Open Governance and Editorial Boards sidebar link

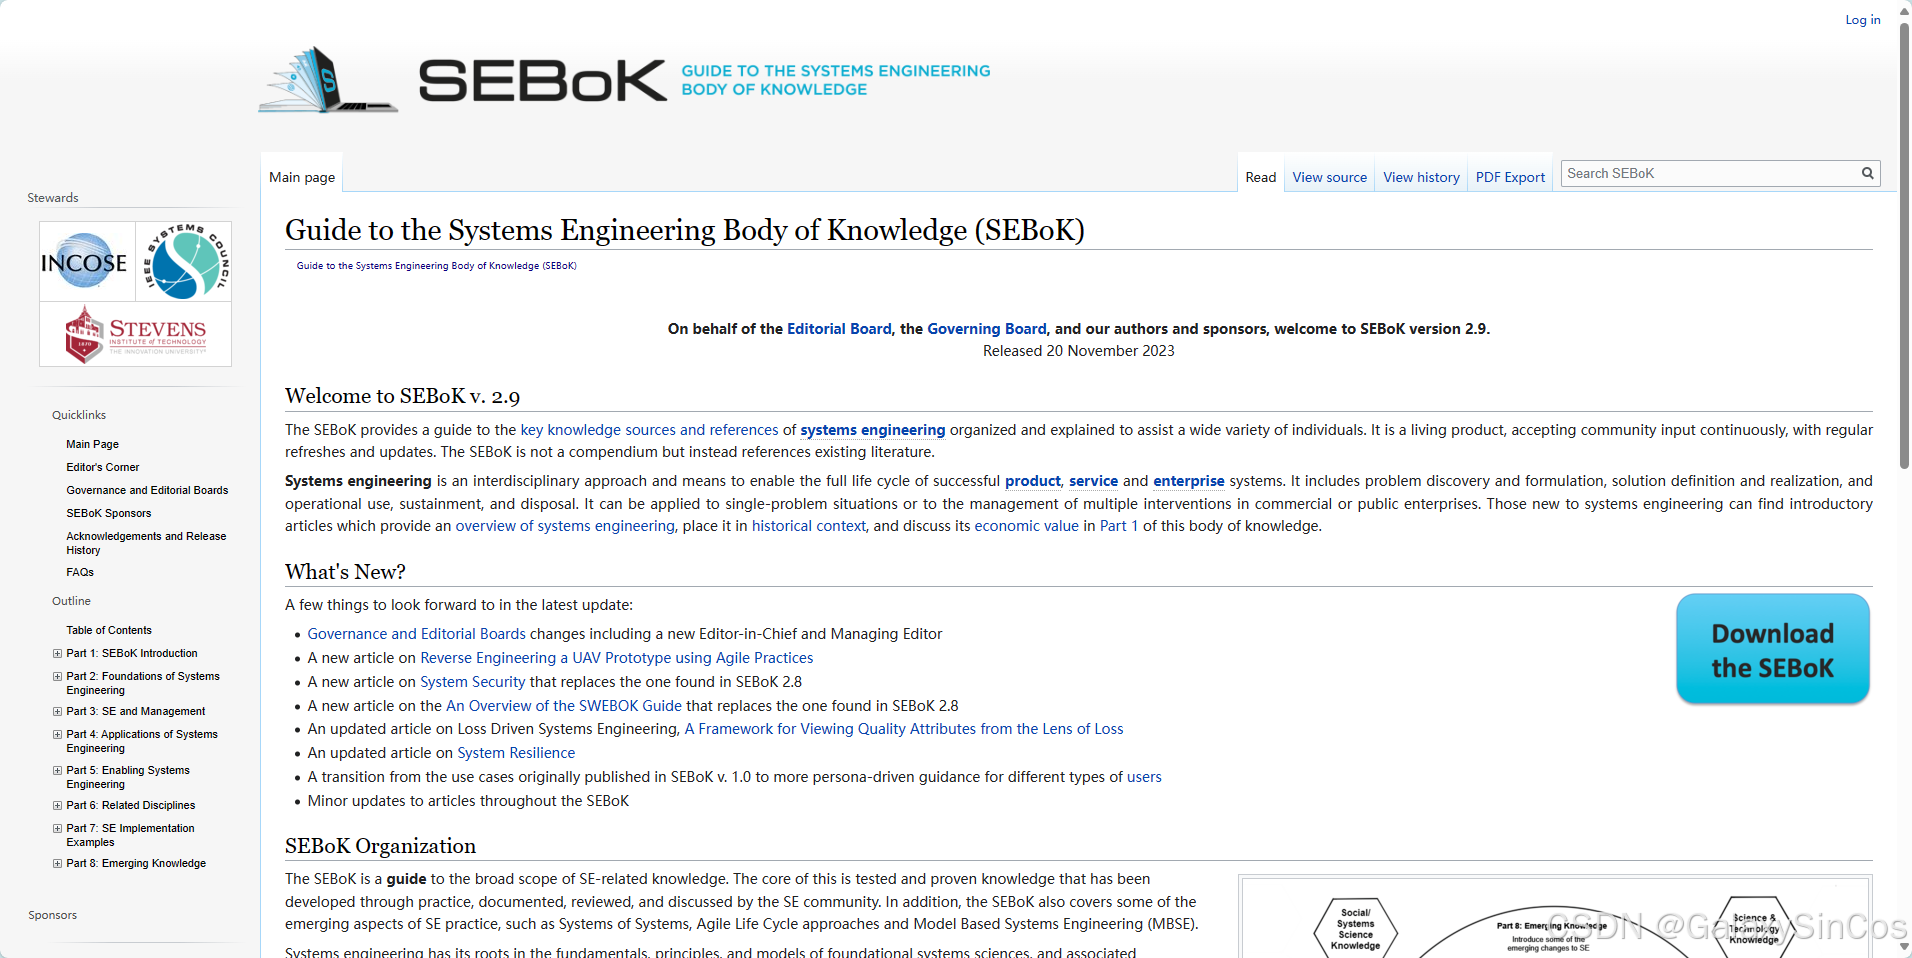(147, 490)
